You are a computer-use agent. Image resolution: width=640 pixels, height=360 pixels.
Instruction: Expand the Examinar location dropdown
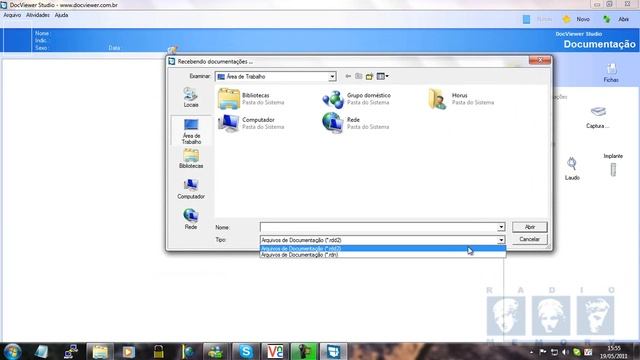332,76
